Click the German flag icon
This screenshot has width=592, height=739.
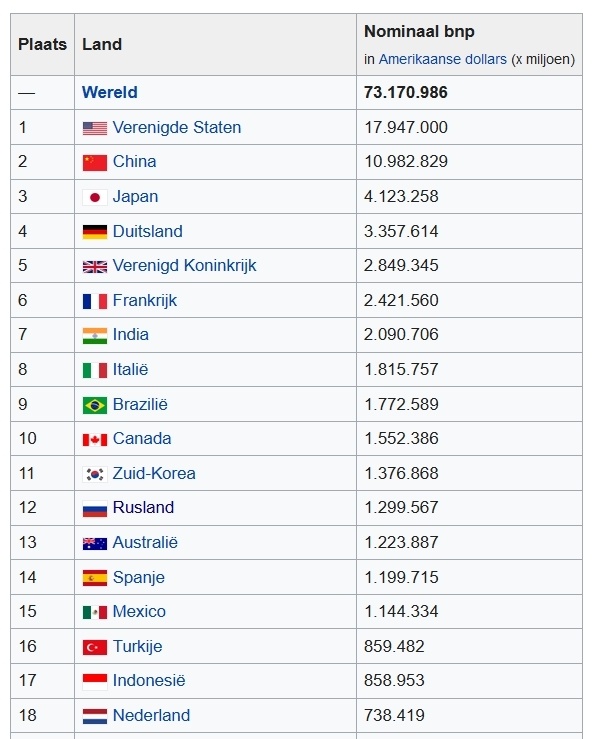95,232
